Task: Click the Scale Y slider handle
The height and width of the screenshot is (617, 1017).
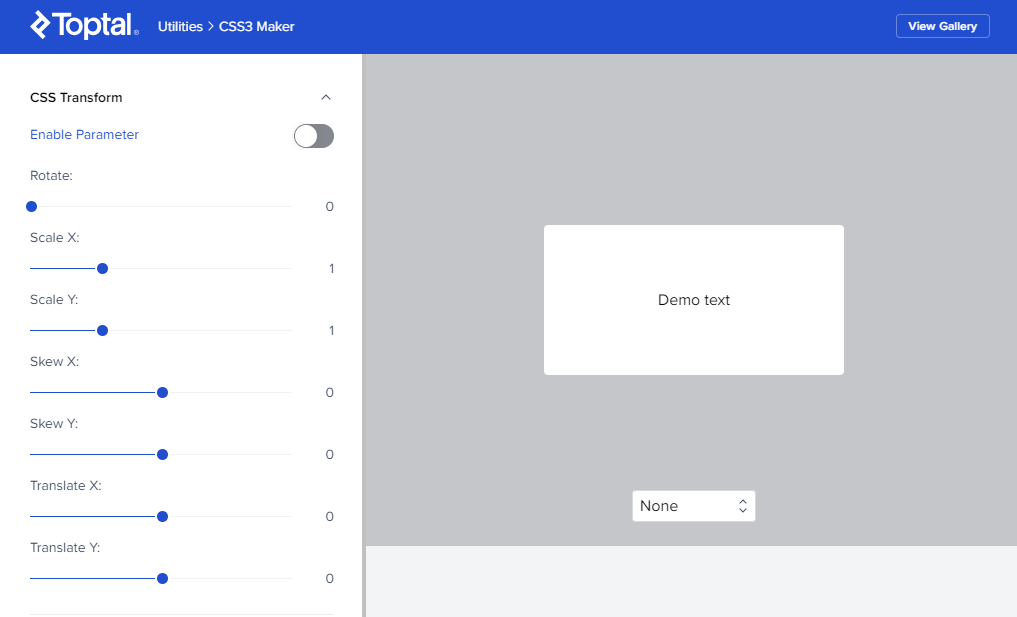Action: coord(102,331)
